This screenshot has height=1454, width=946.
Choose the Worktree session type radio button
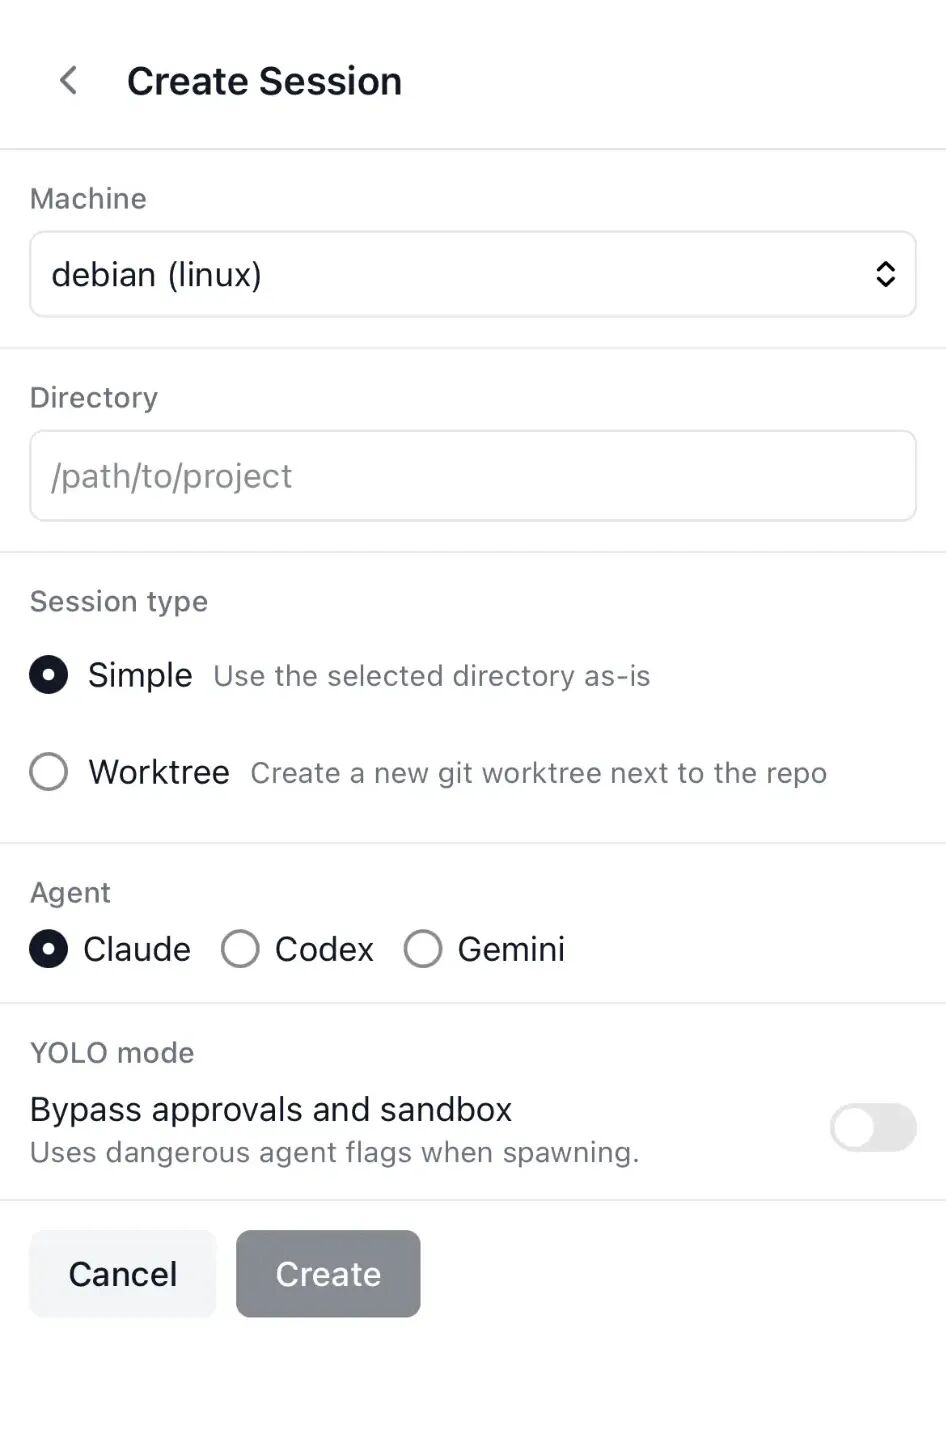point(49,772)
